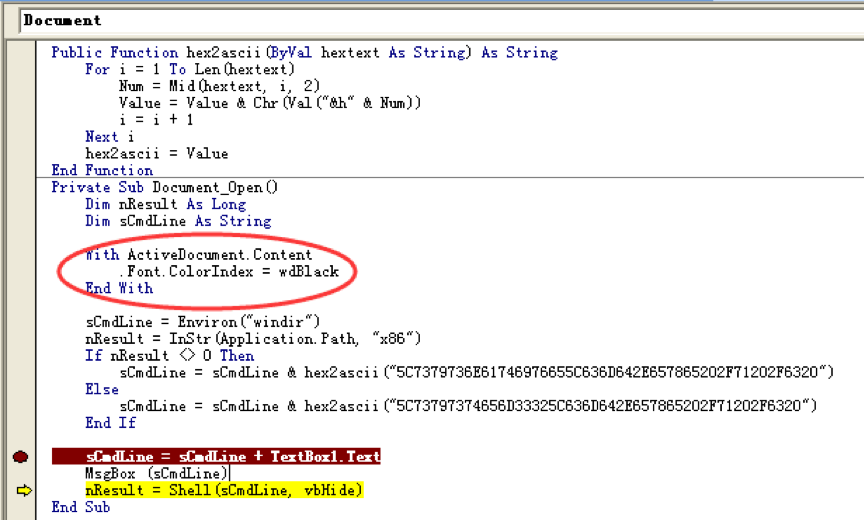Click the highlighted 'sCmdLine + TextBox1.Text' breakpoint line

click(216, 456)
